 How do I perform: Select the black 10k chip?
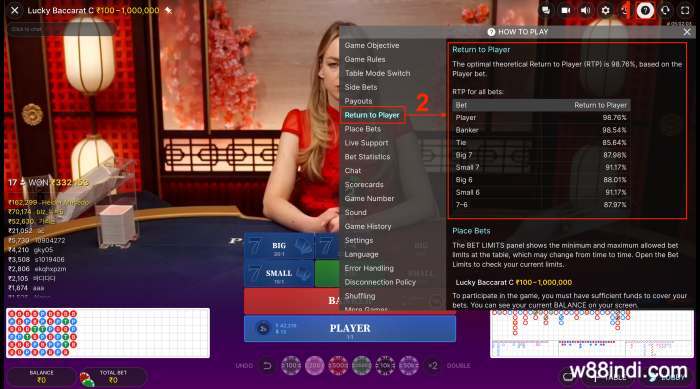pyautogui.click(x=385, y=366)
